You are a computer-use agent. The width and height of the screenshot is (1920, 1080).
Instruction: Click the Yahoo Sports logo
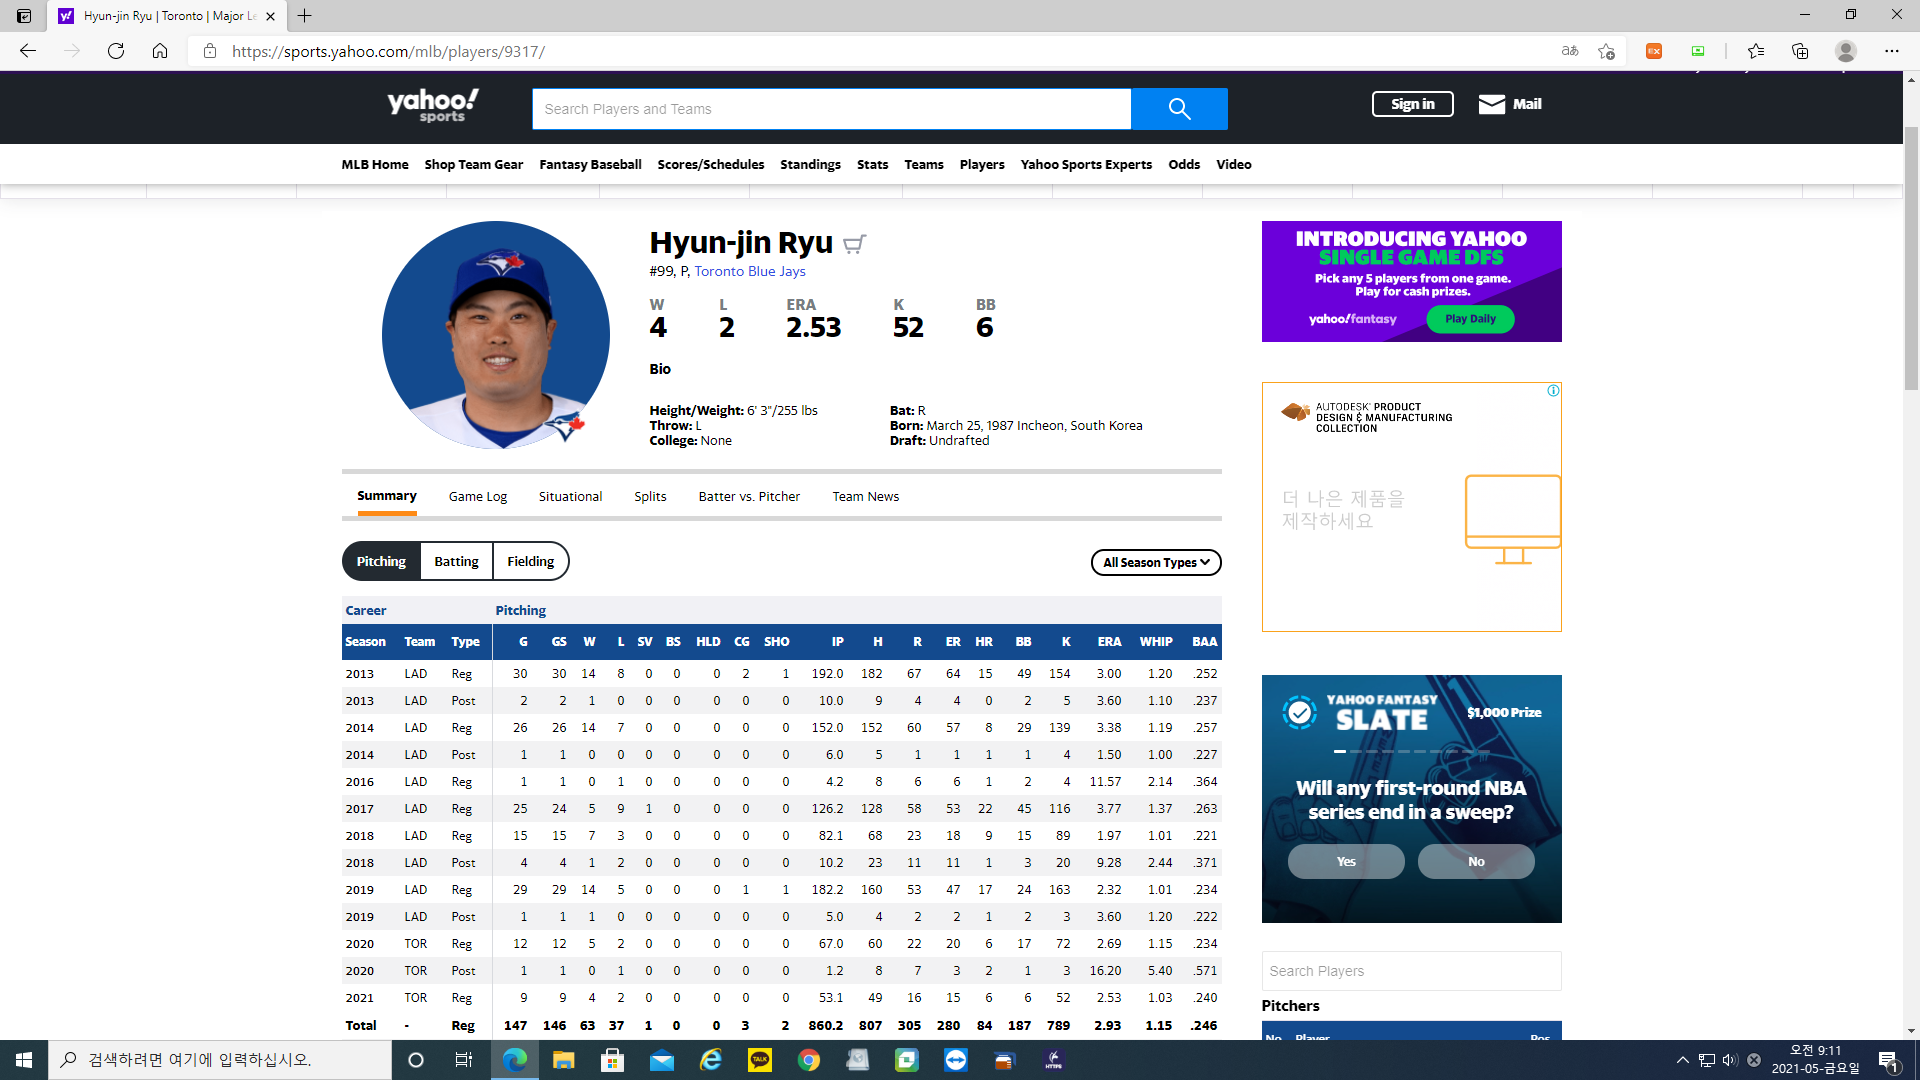[x=433, y=105]
